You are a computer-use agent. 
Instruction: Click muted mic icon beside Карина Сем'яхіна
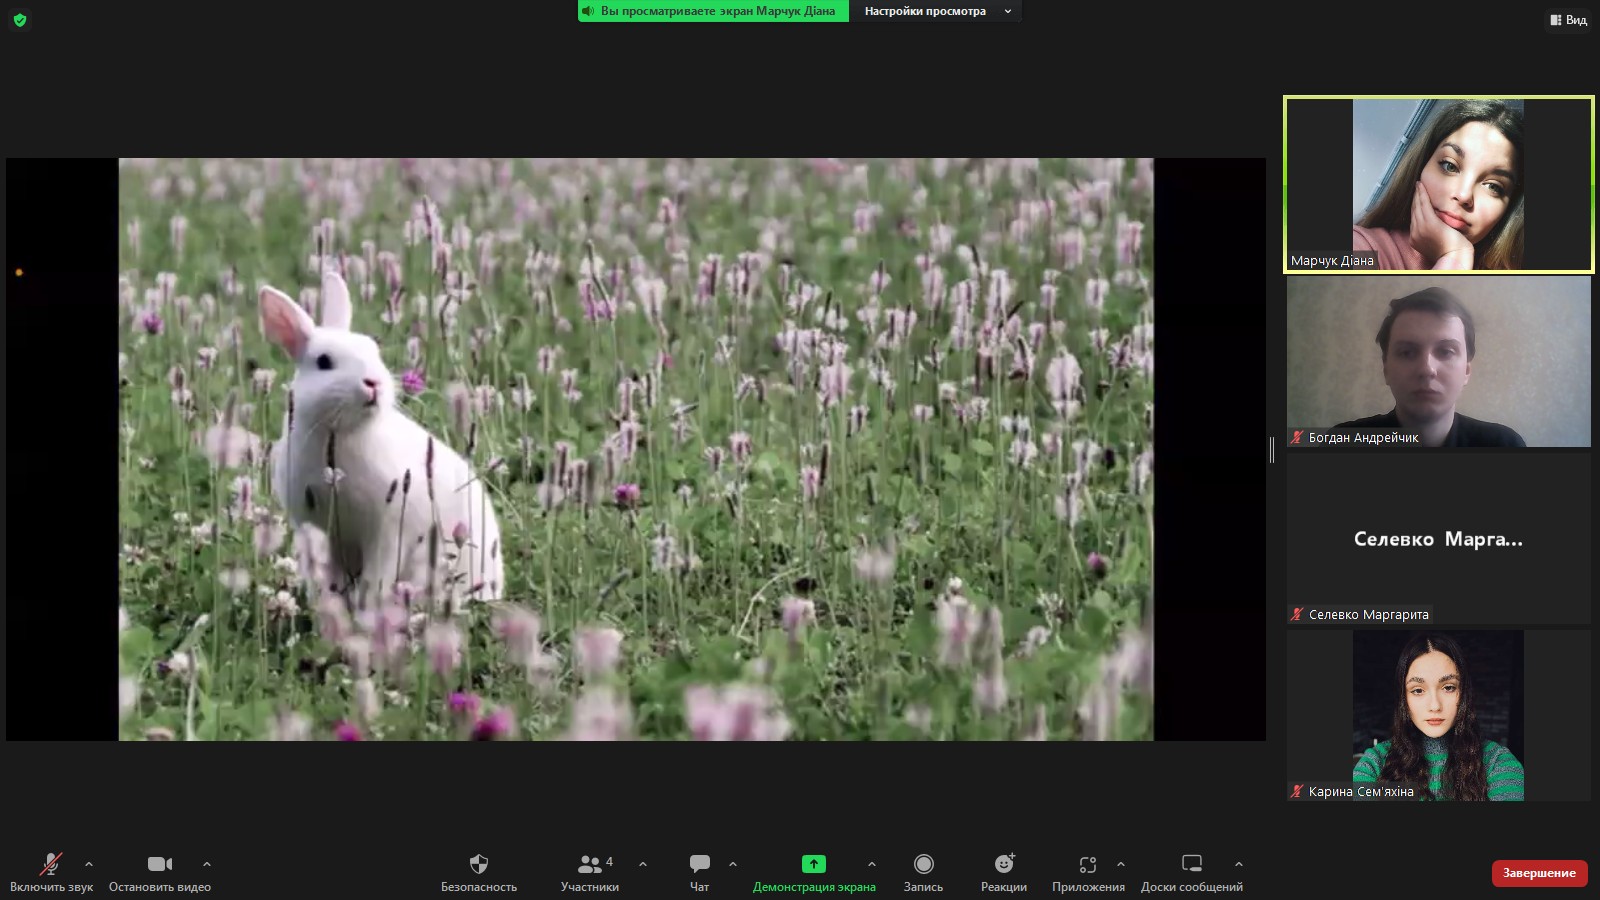click(1298, 791)
